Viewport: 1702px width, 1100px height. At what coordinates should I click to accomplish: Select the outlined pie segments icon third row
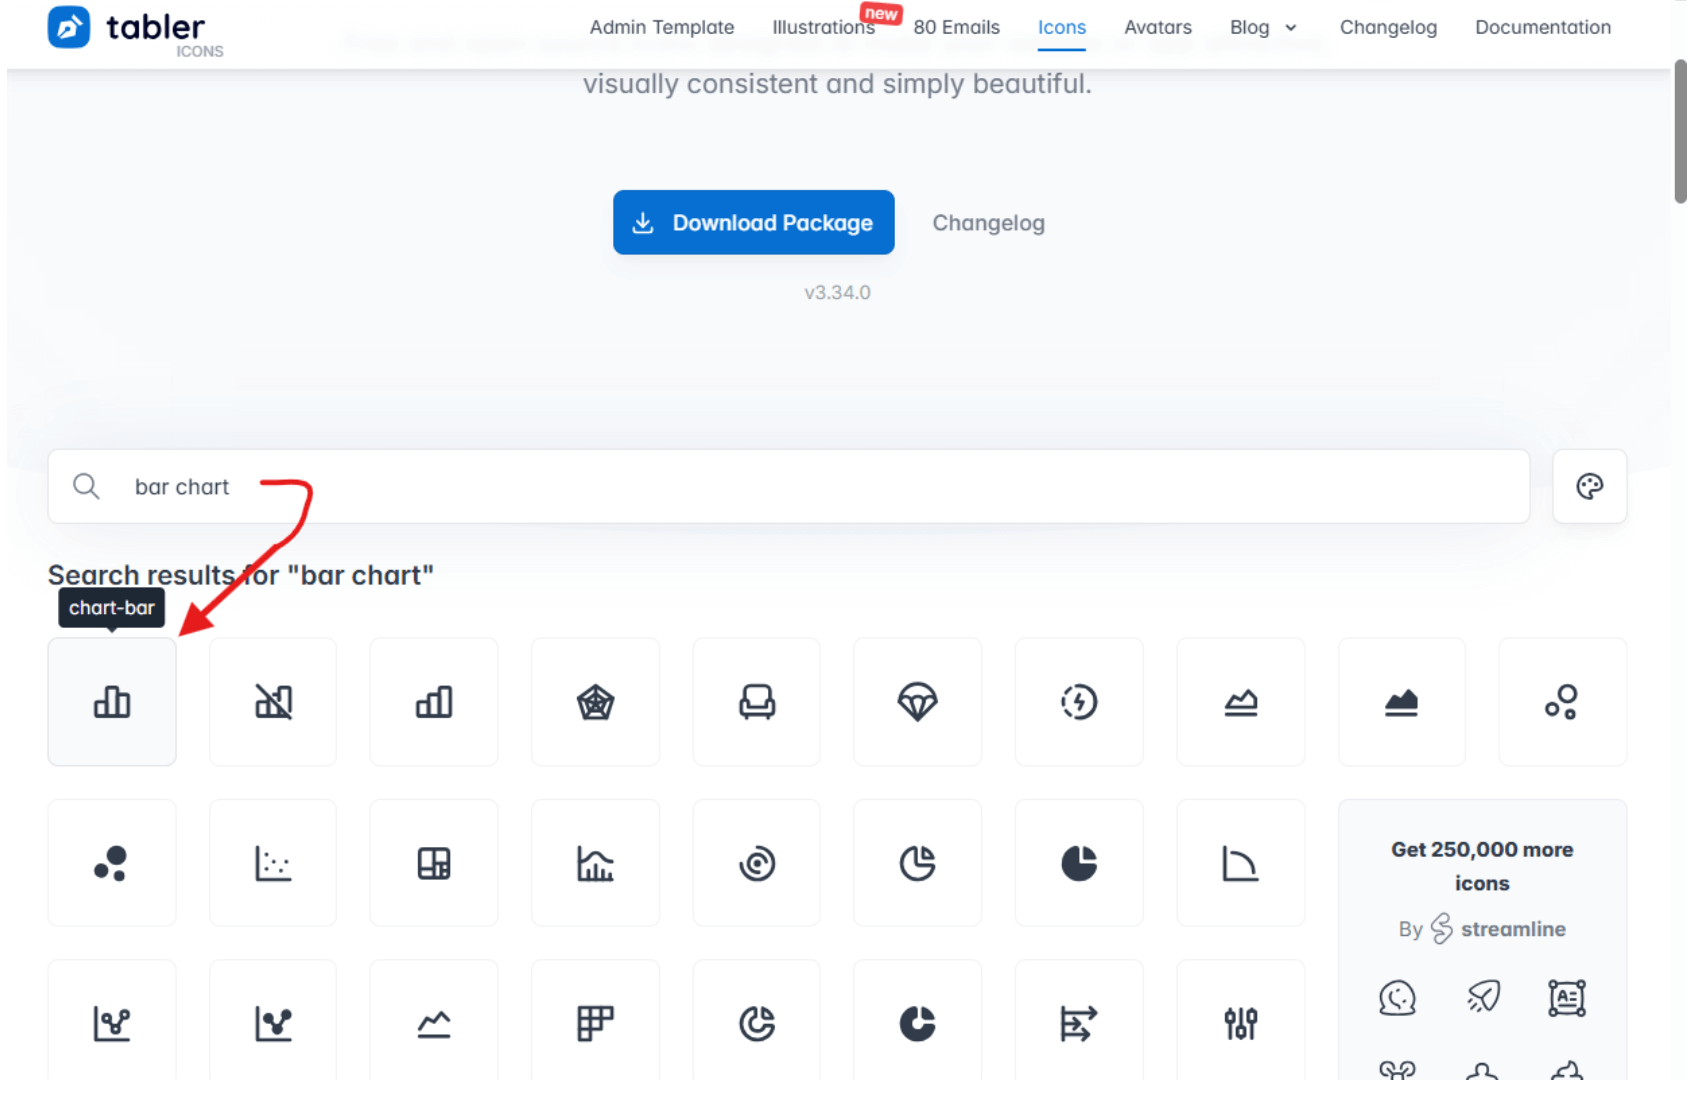(757, 1023)
